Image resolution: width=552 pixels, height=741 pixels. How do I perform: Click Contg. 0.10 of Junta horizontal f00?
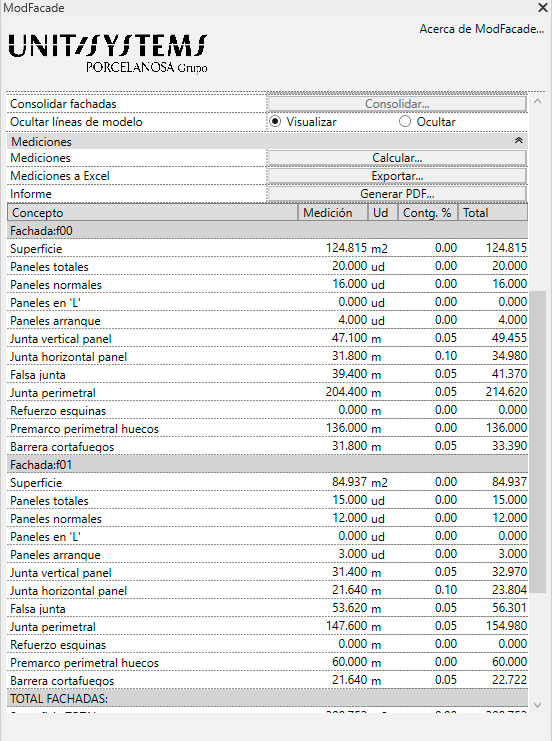446,356
